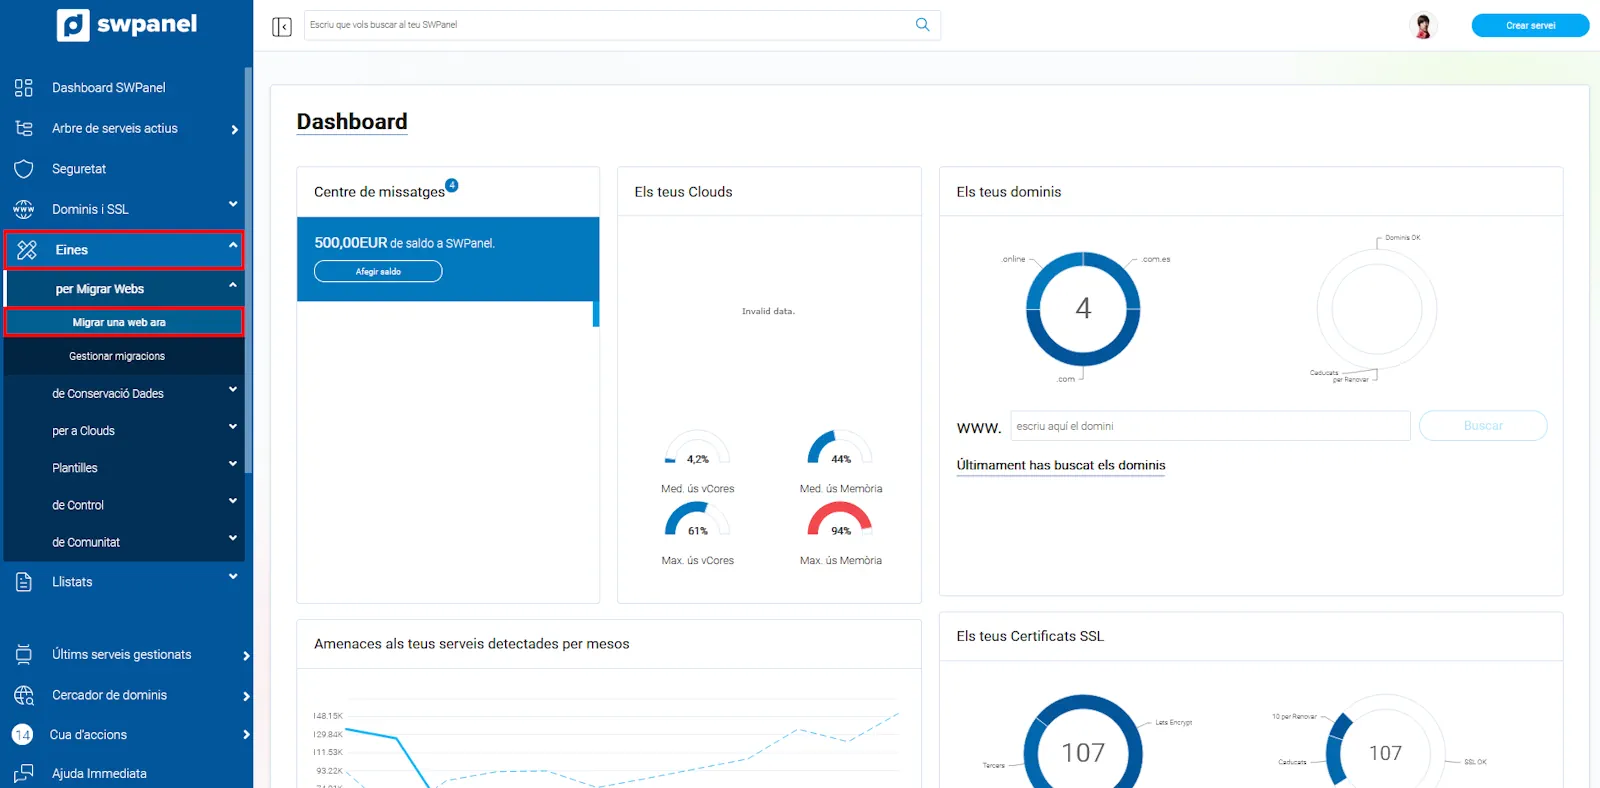Image resolution: width=1600 pixels, height=788 pixels.
Task: Click the Ajuda Immediata chat icon
Action: click(x=24, y=774)
